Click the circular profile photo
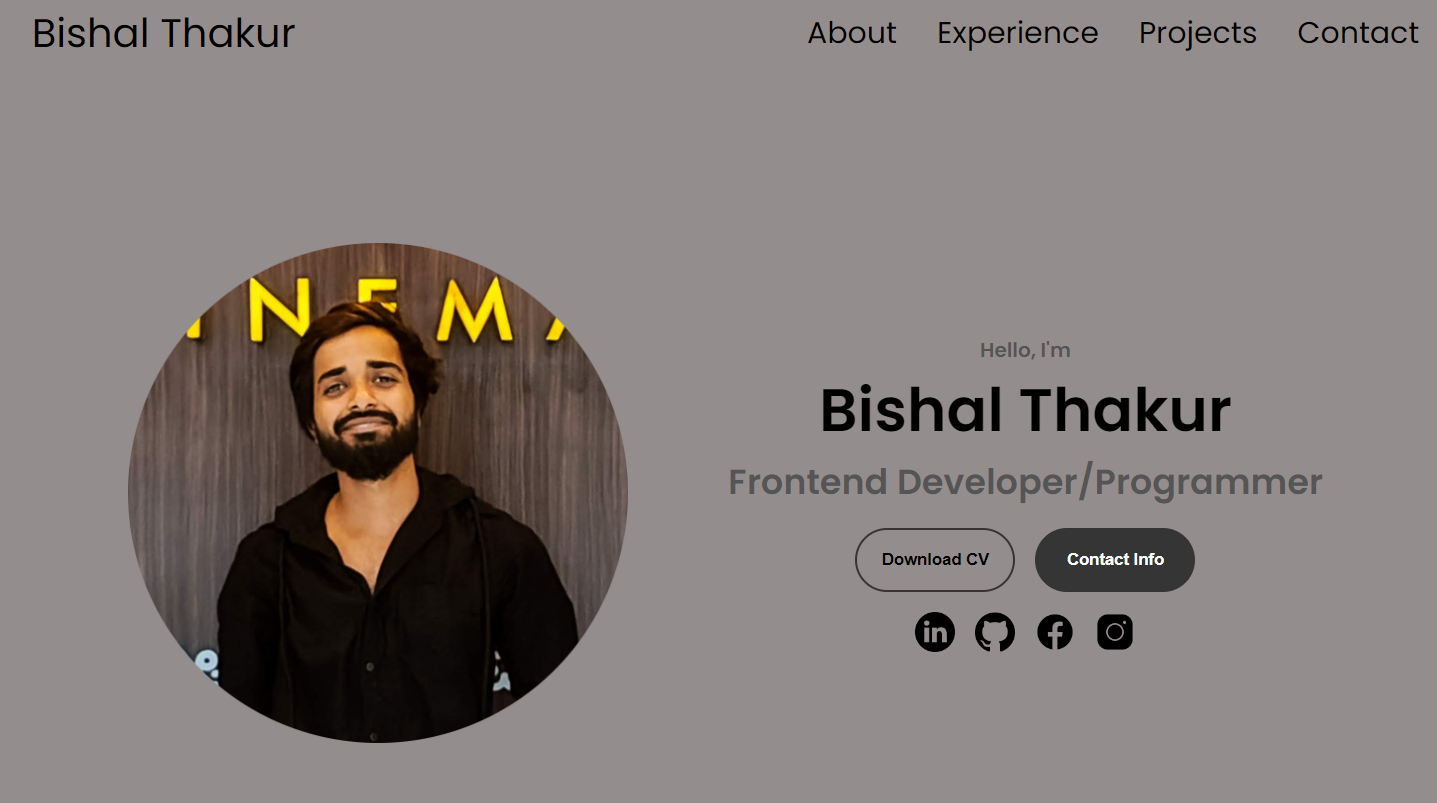This screenshot has height=803, width=1437. [378, 493]
